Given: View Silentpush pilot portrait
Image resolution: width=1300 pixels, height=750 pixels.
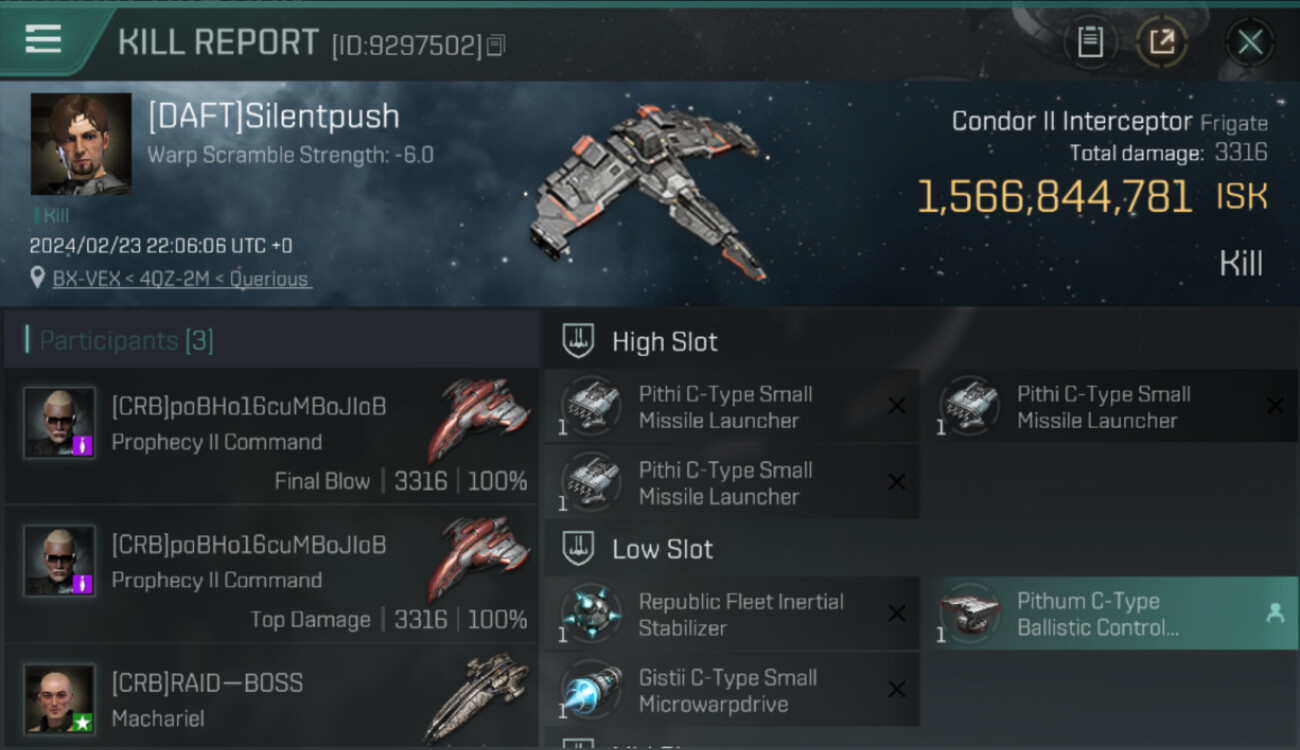Looking at the screenshot, I should [x=81, y=144].
